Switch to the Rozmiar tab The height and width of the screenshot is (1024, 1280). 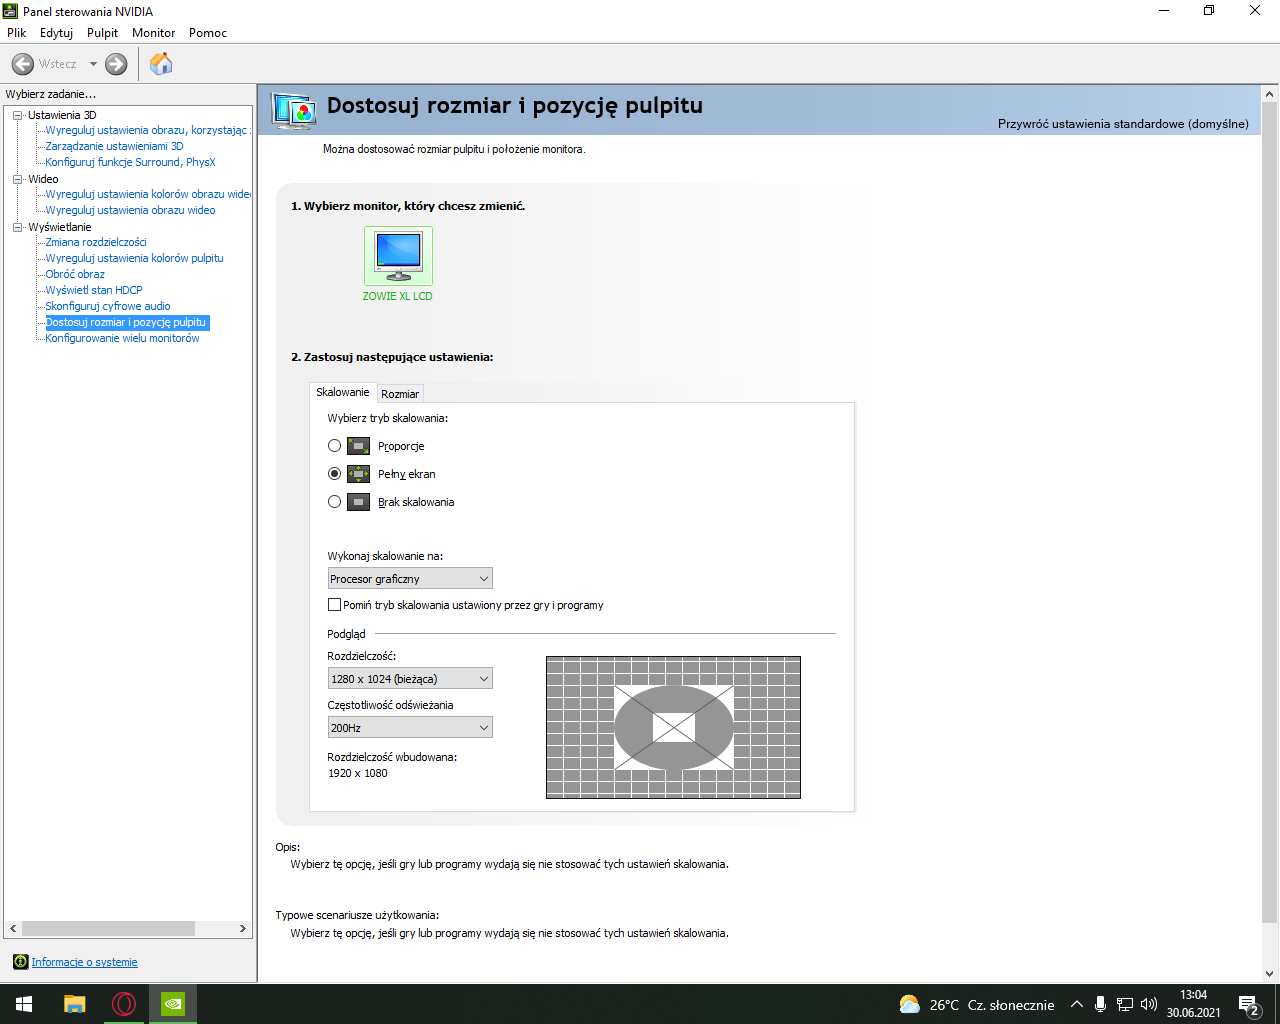[x=400, y=394]
